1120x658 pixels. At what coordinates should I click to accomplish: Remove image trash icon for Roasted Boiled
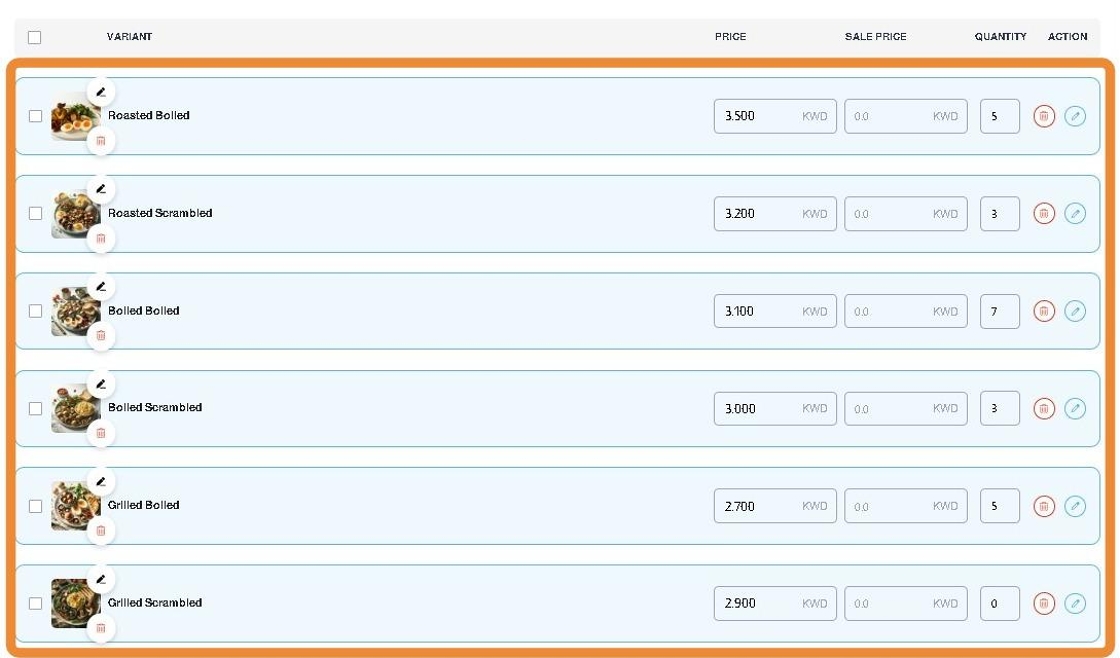[x=101, y=141]
